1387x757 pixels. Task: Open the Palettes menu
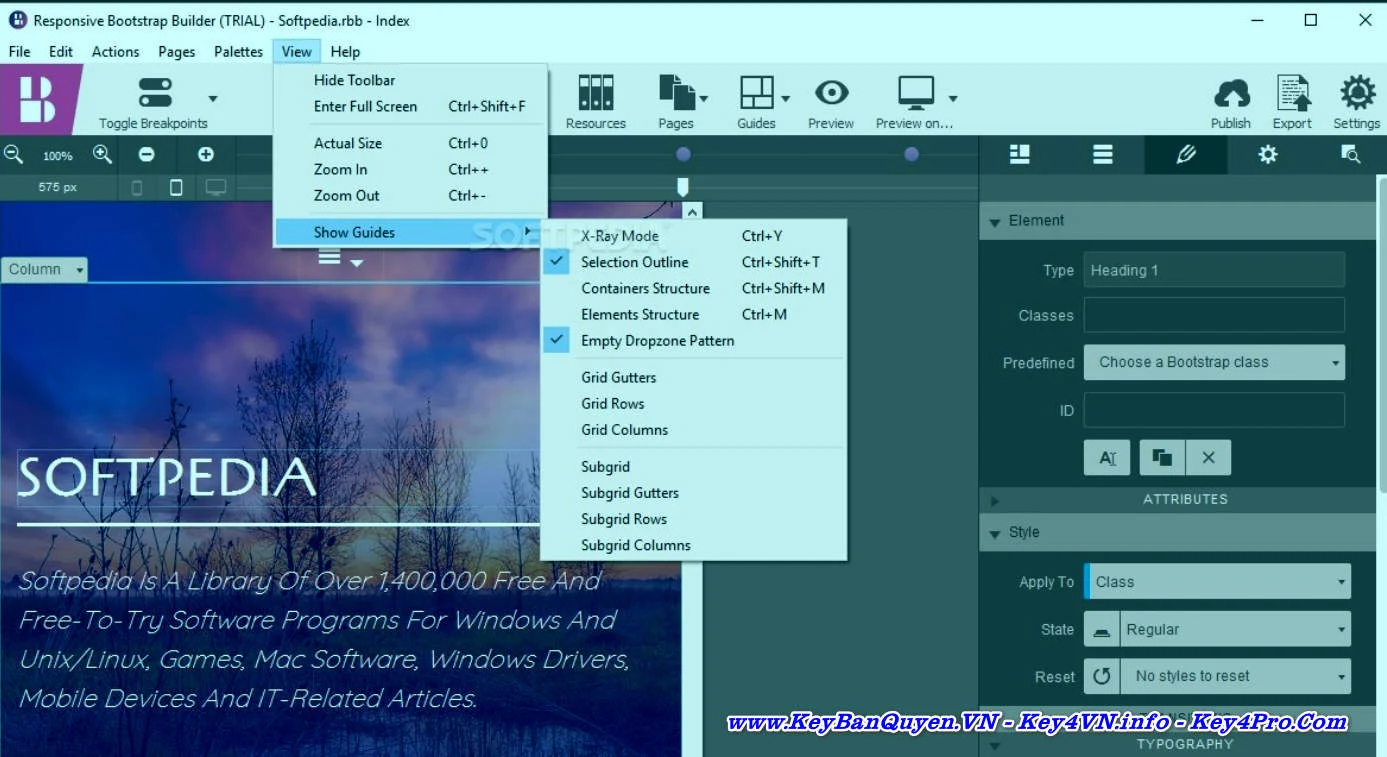pos(238,51)
